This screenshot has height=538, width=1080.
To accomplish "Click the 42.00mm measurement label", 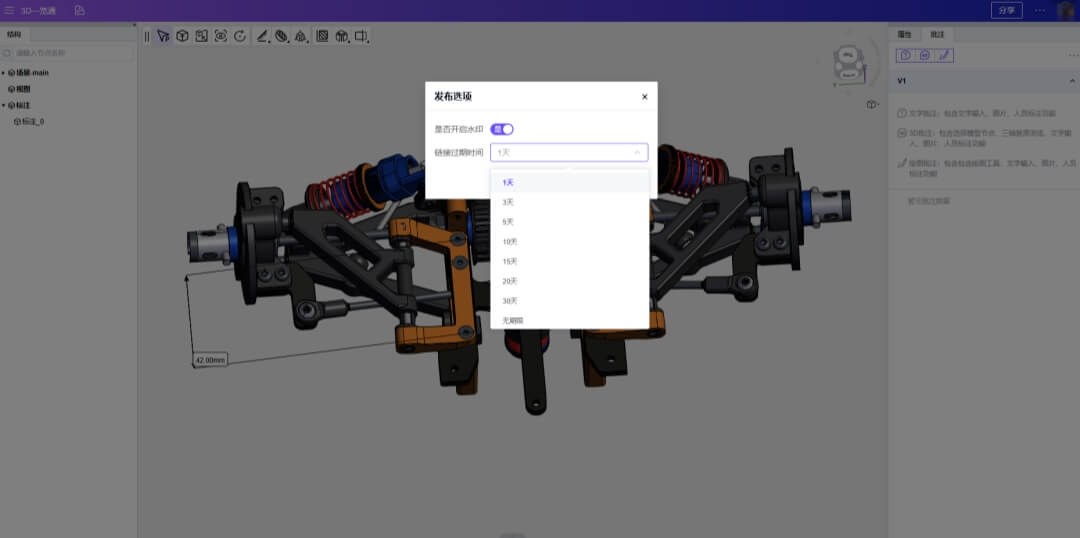I will [x=210, y=360].
